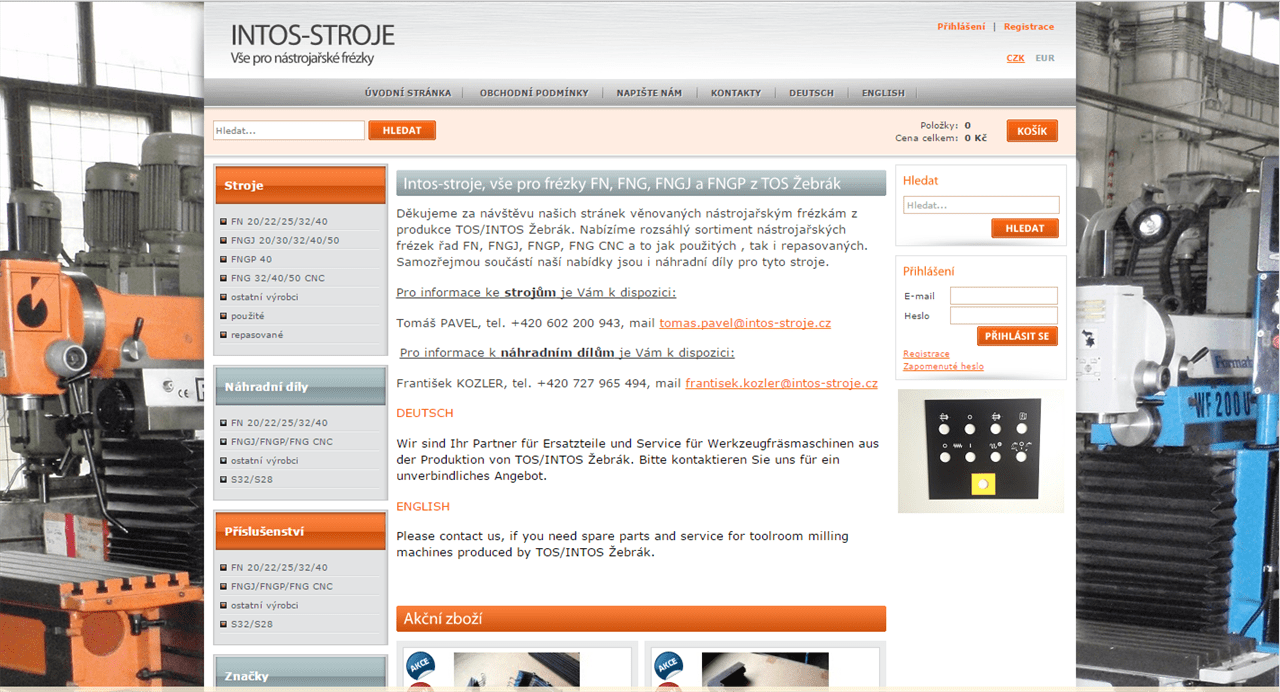Select Deutsch in navigation bar
1280x692 pixels.
[x=811, y=93]
